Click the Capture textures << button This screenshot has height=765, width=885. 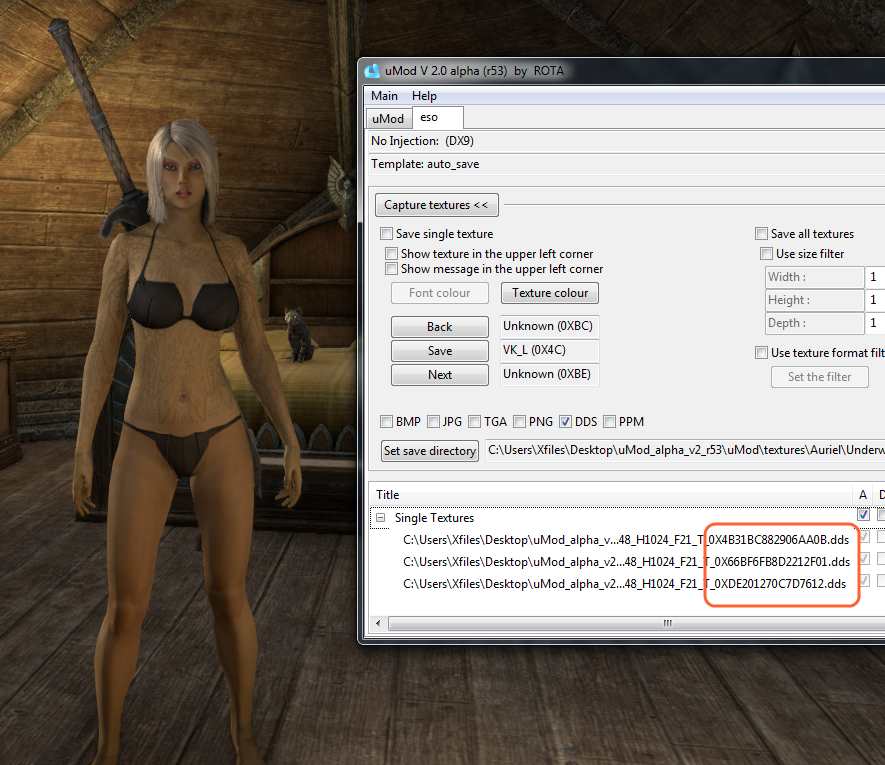436,205
